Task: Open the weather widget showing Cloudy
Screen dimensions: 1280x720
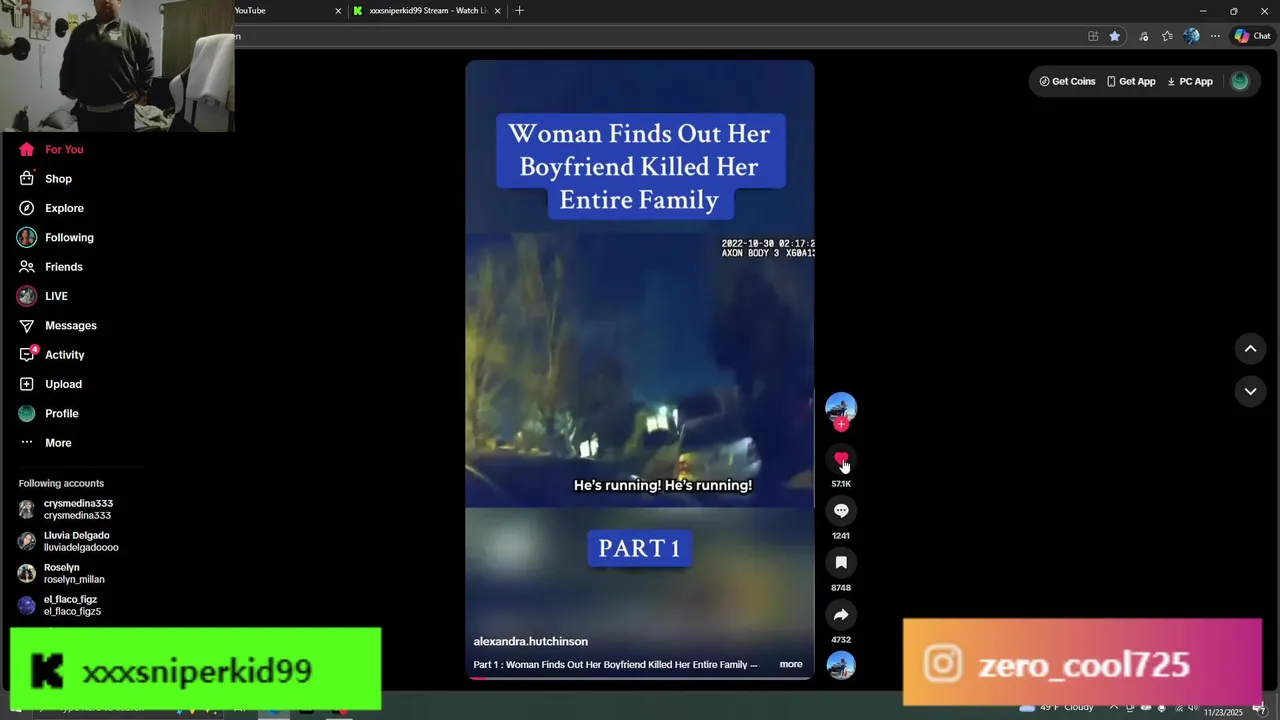Action: point(1058,707)
